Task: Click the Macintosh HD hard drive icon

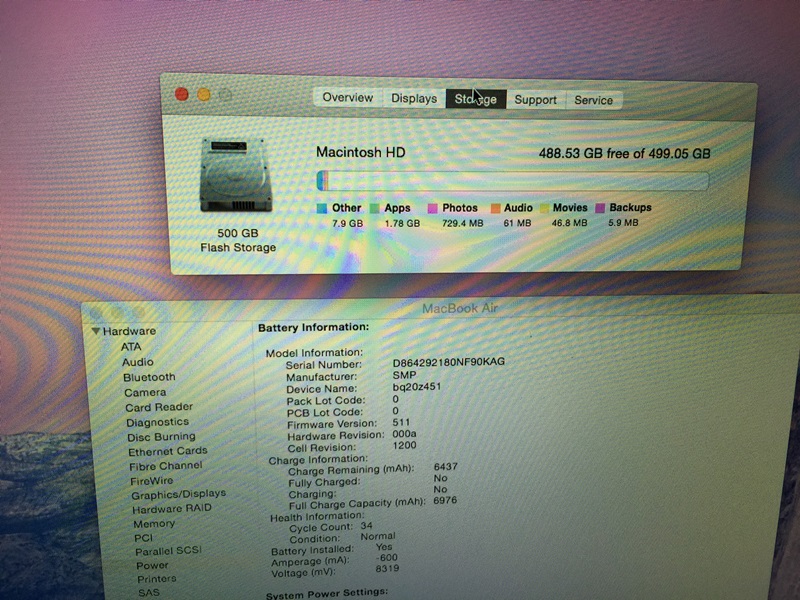Action: (x=237, y=173)
